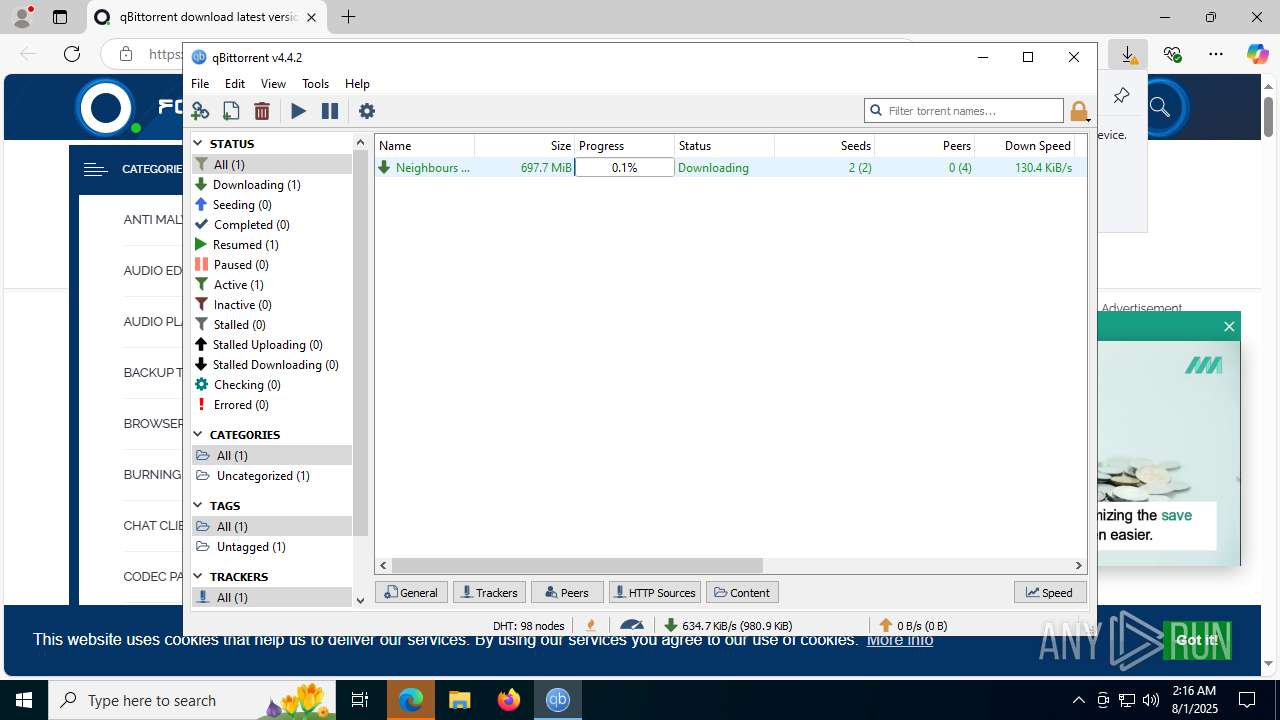Open the View menu

pyautogui.click(x=273, y=84)
